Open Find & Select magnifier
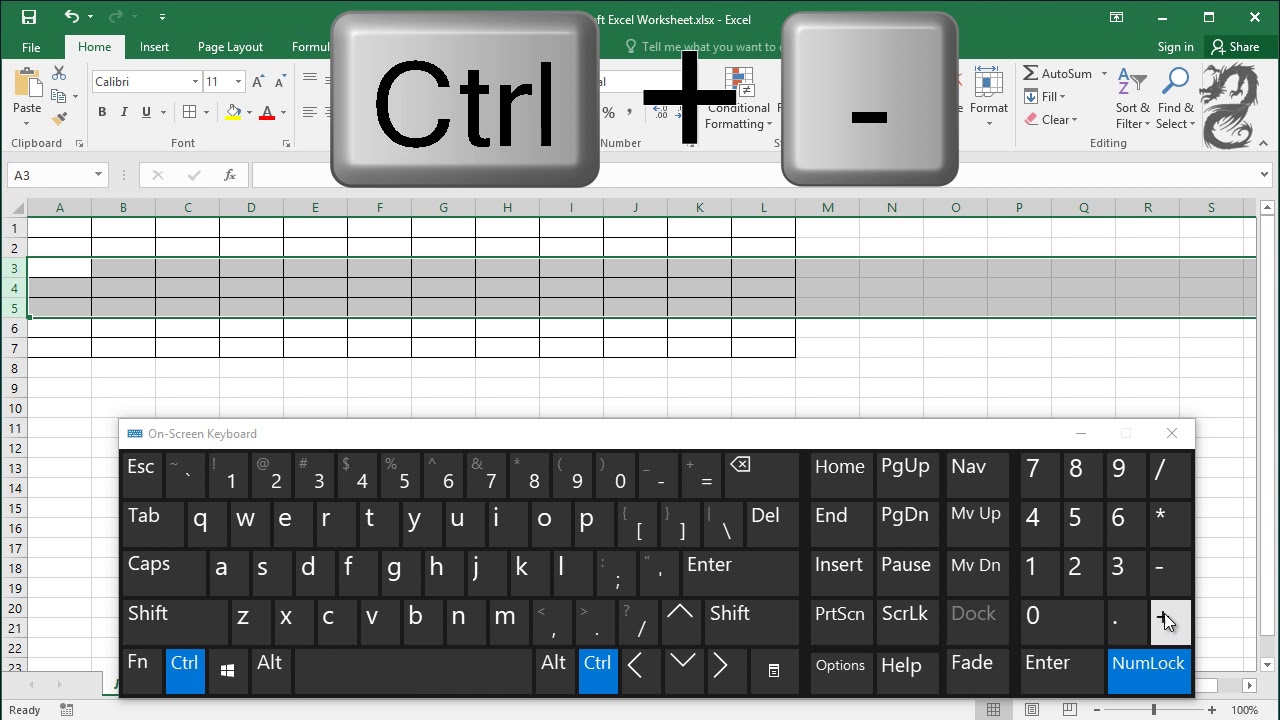Image resolution: width=1280 pixels, height=720 pixels. click(1174, 82)
